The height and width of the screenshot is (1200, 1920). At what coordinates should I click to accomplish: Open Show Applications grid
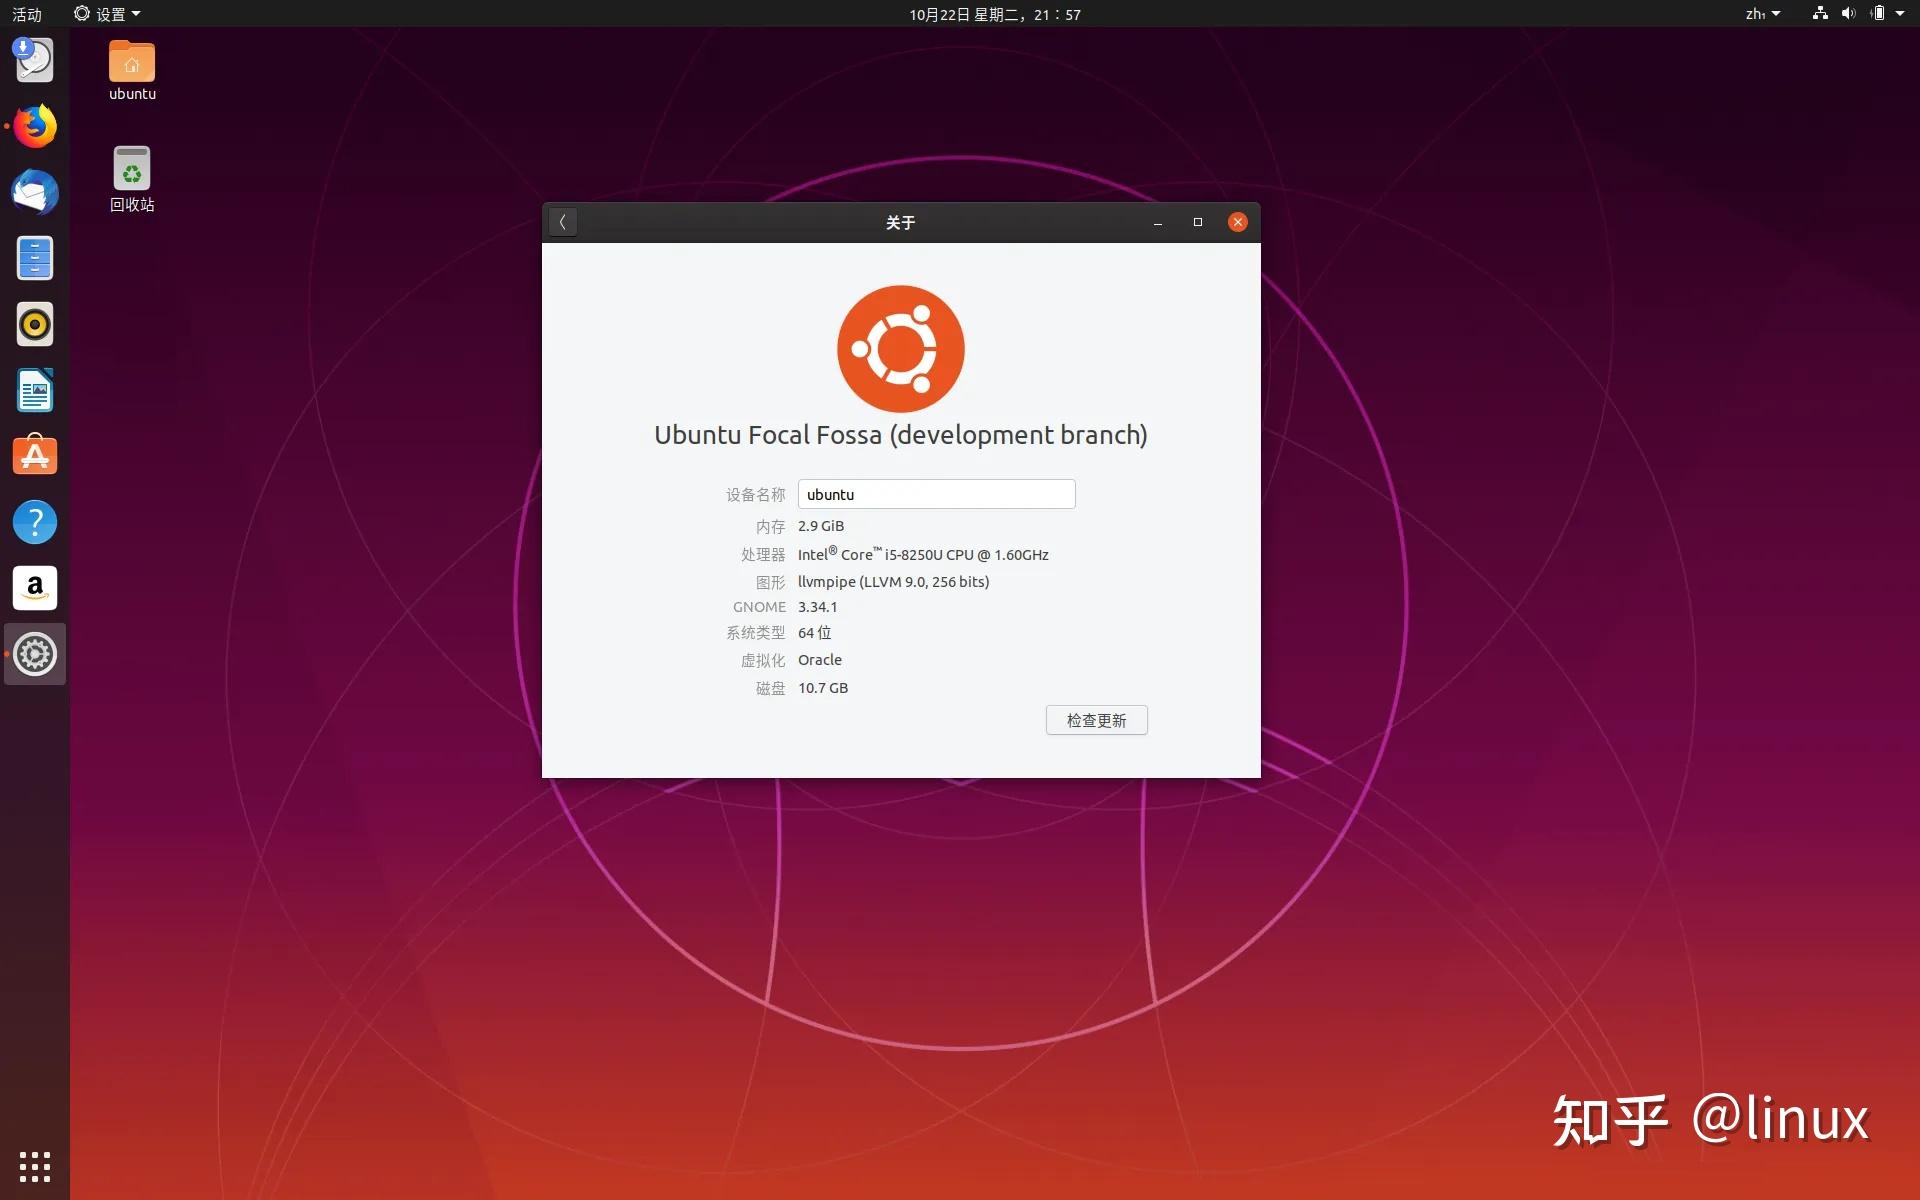[34, 1166]
